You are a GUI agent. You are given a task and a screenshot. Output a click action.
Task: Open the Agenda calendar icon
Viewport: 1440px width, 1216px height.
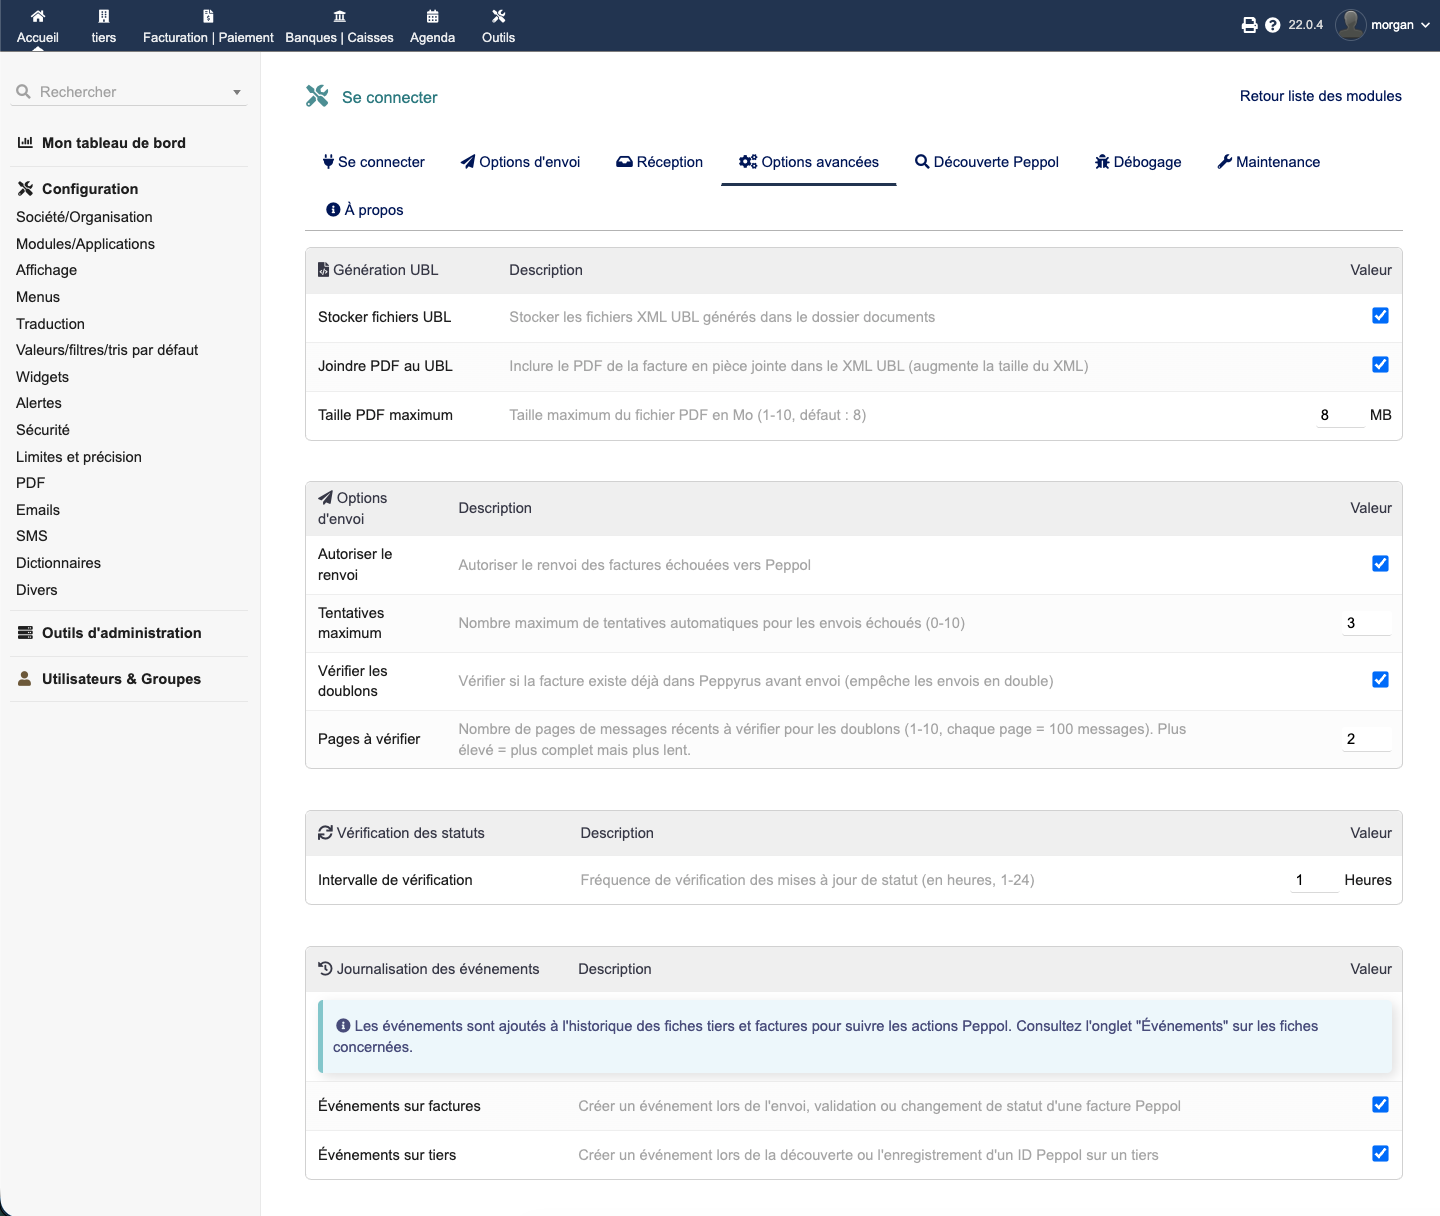[x=432, y=16]
